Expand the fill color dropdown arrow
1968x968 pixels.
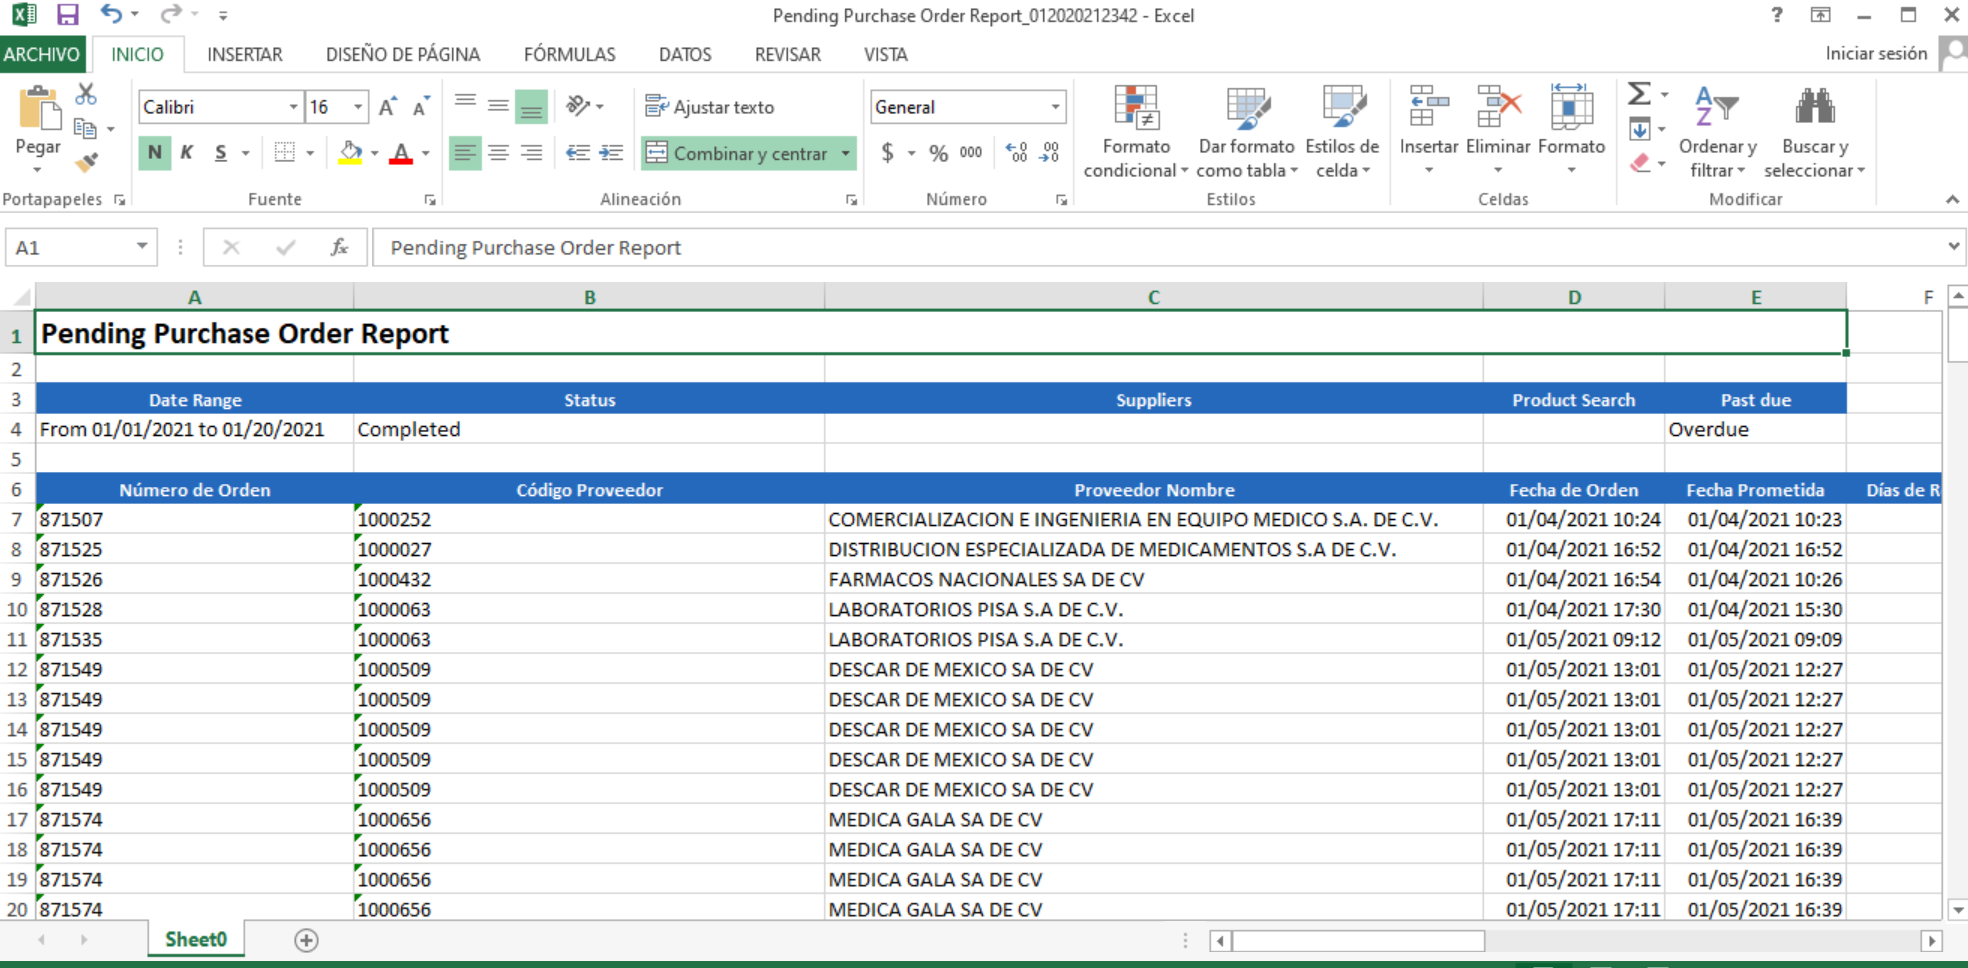tap(372, 153)
